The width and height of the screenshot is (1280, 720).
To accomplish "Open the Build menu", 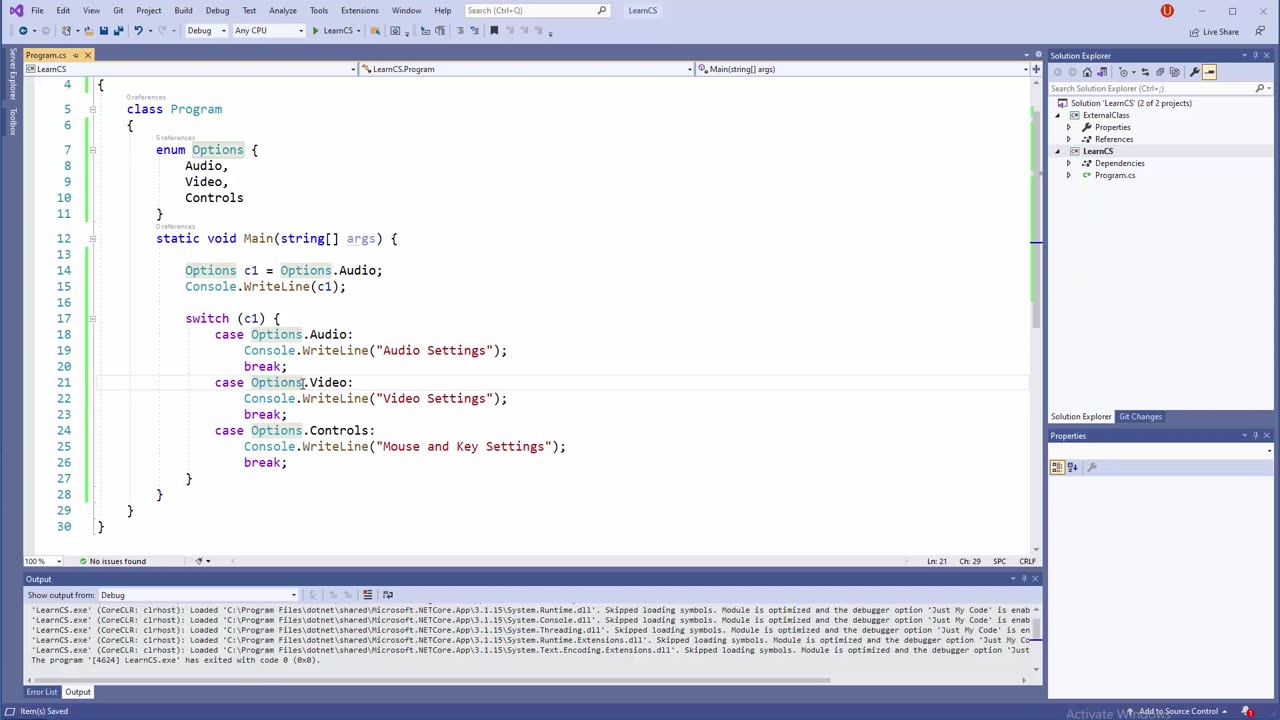I will click(183, 10).
